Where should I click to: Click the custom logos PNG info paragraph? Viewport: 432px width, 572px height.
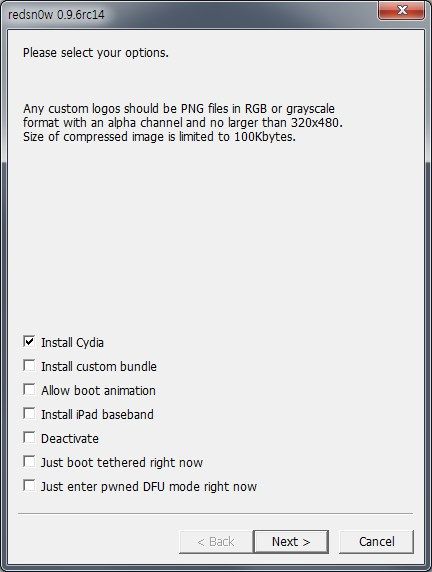[x=183, y=123]
